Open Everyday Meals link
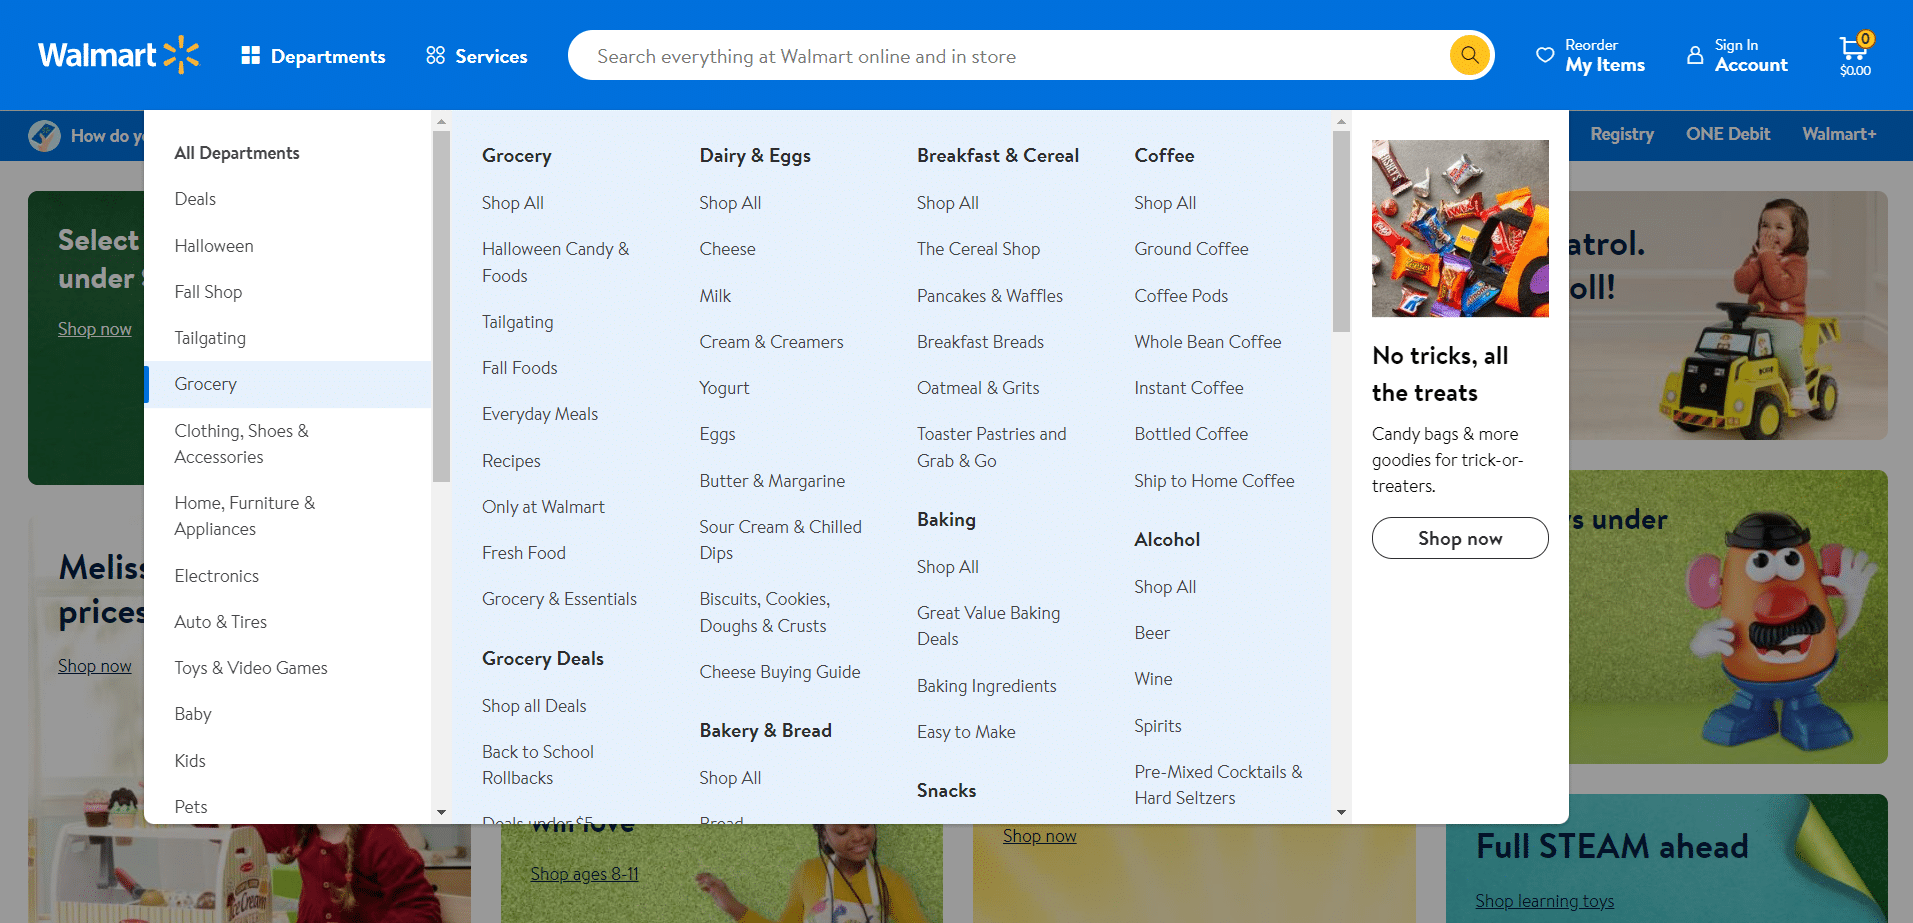This screenshot has height=923, width=1913. [x=540, y=414]
